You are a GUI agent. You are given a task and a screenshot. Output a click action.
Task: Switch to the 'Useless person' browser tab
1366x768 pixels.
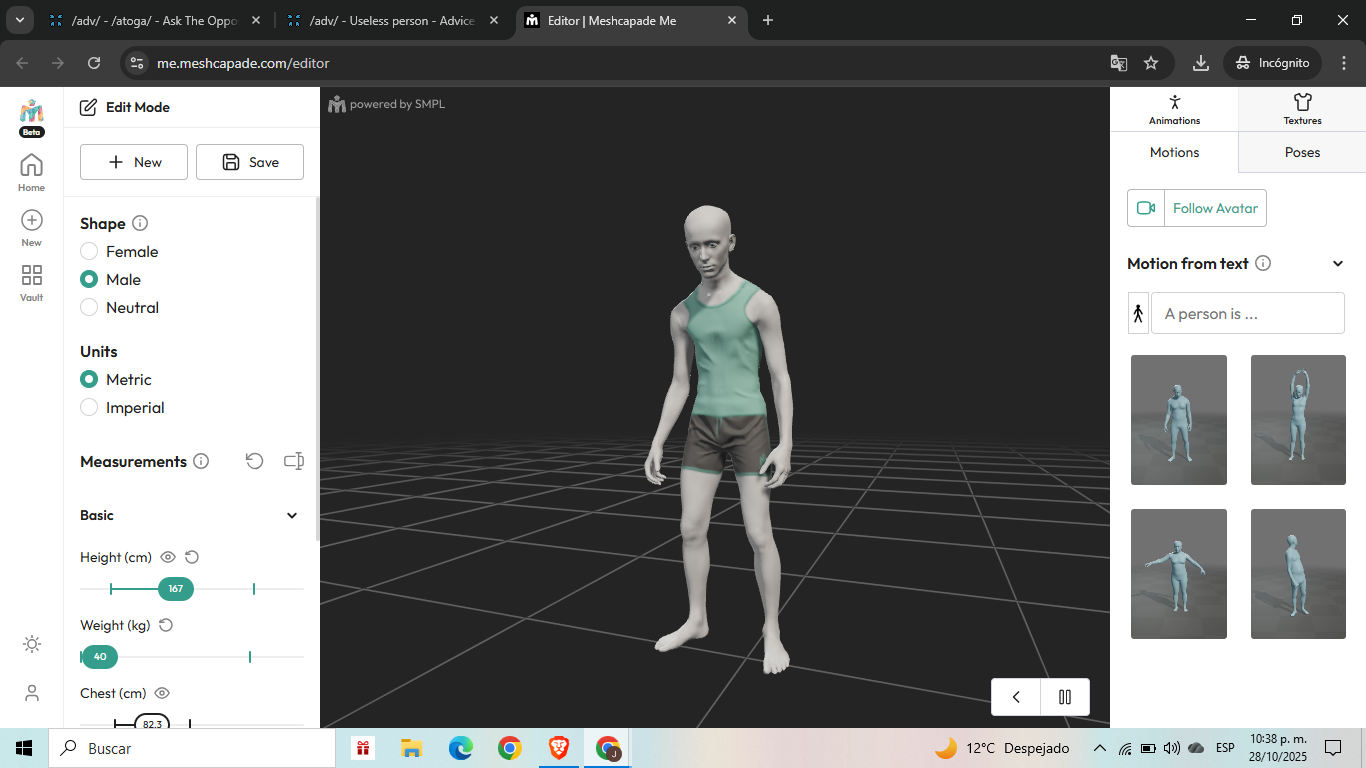(392, 20)
